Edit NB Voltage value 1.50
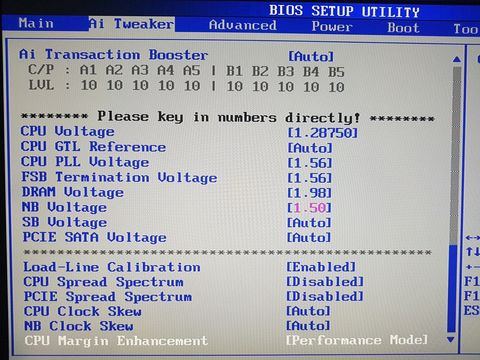This screenshot has width=480, height=360. (x=310, y=208)
